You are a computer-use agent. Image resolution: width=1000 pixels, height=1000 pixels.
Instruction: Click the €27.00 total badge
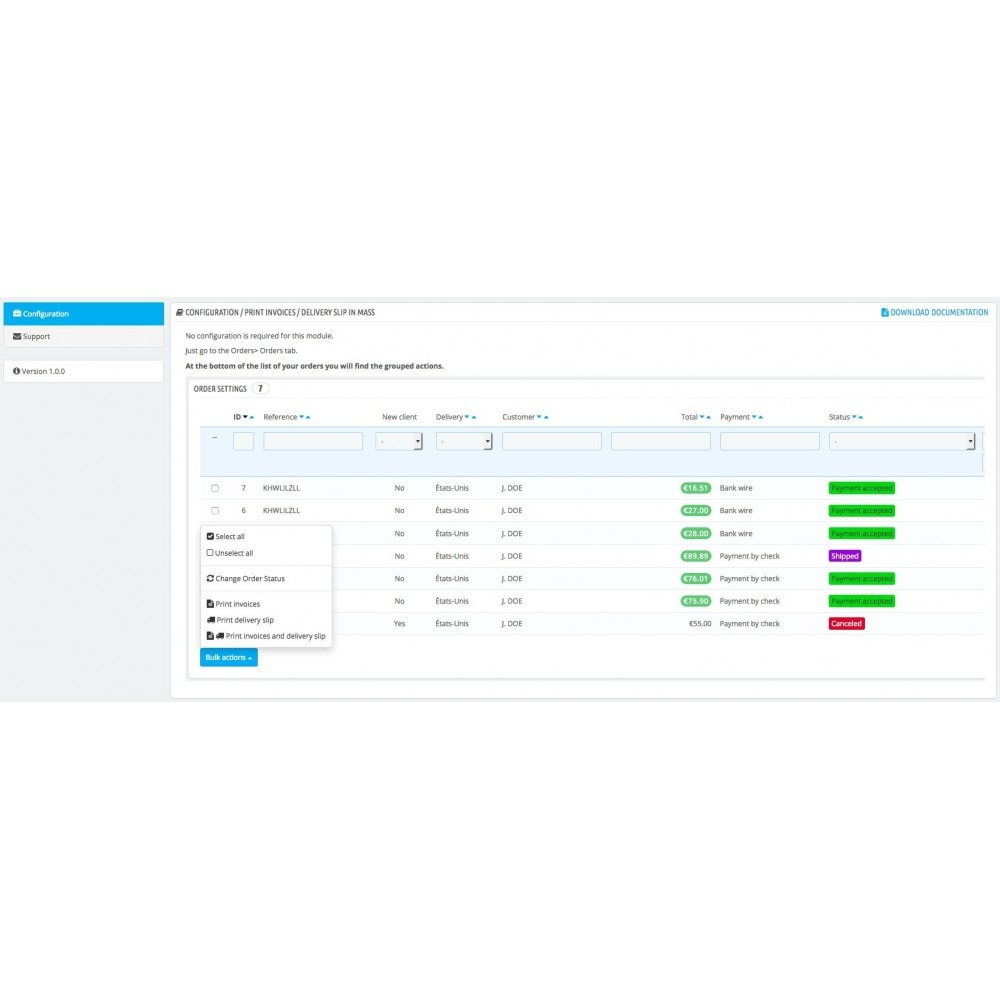(x=696, y=511)
